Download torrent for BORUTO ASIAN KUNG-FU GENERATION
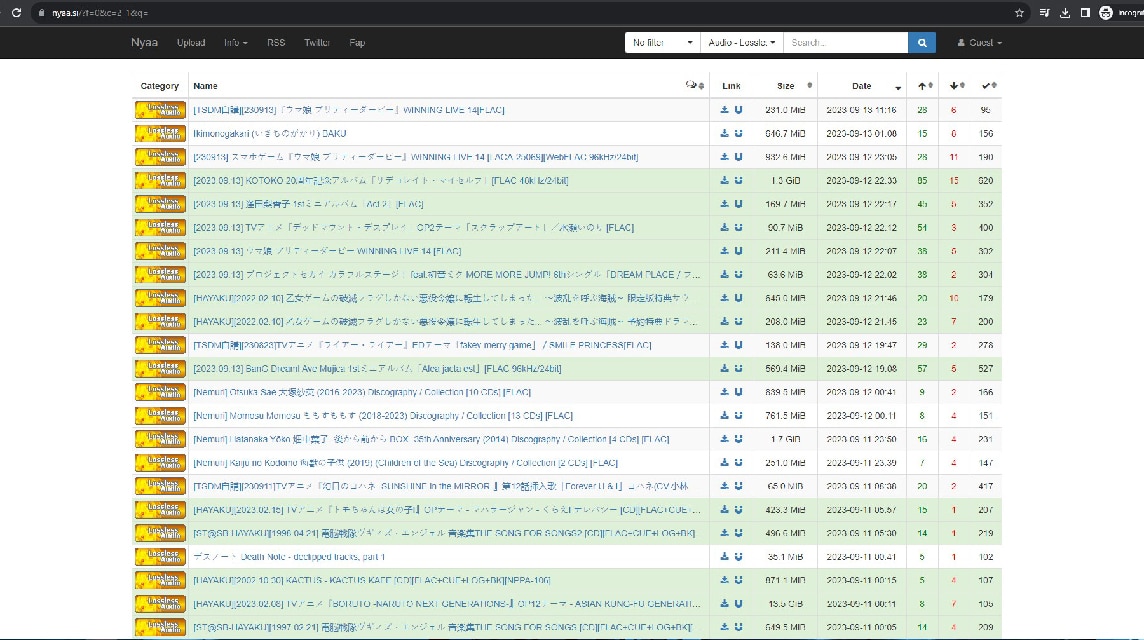This screenshot has height=640, width=1144. click(724, 604)
